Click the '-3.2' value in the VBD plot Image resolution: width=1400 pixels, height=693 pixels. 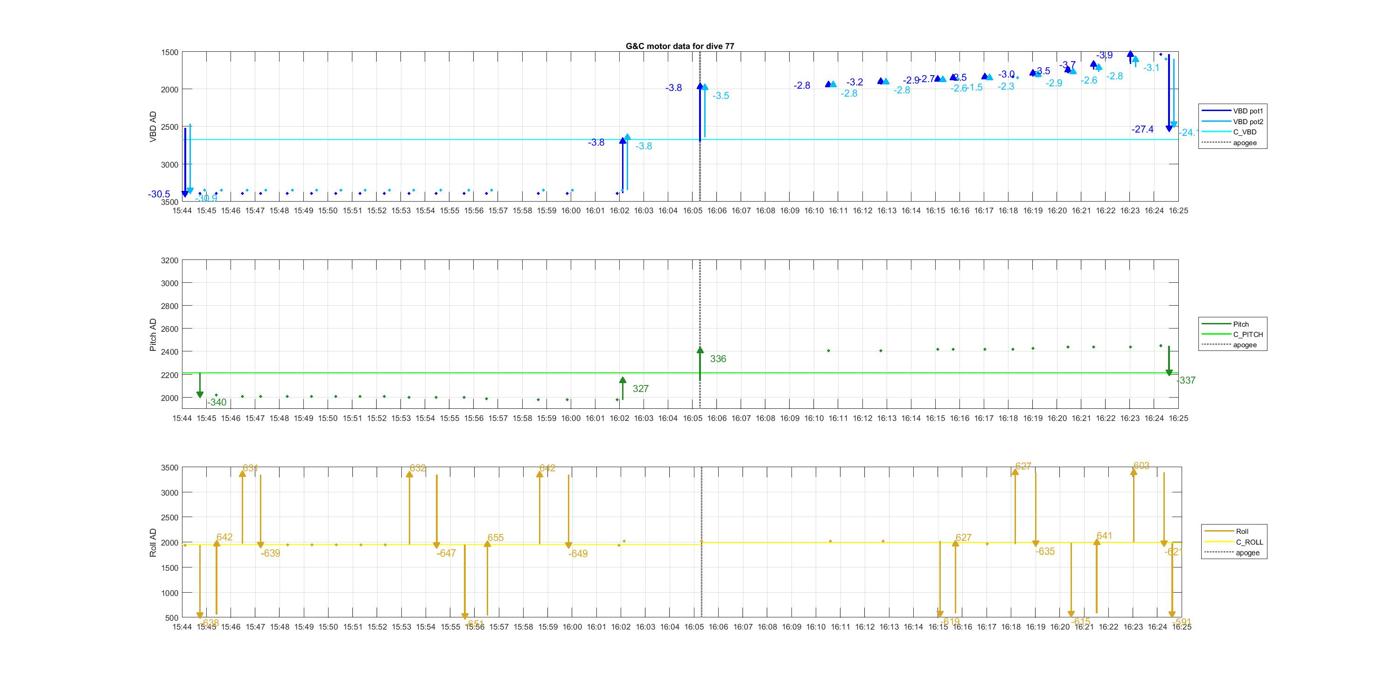(854, 82)
